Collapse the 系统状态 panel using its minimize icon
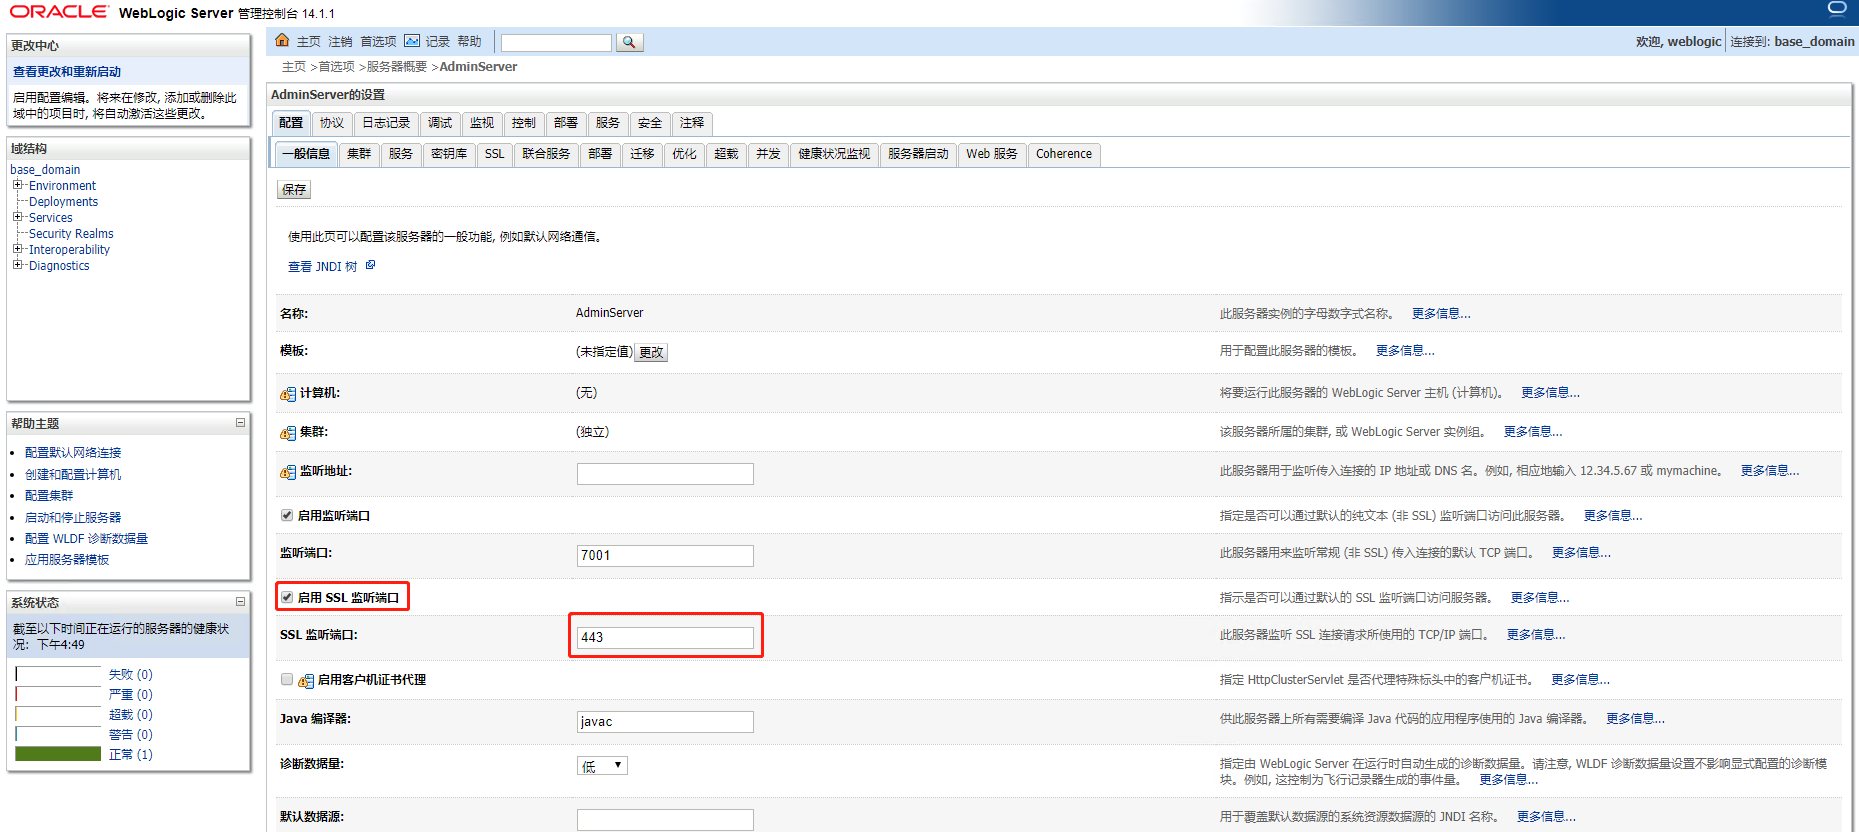 coord(240,602)
